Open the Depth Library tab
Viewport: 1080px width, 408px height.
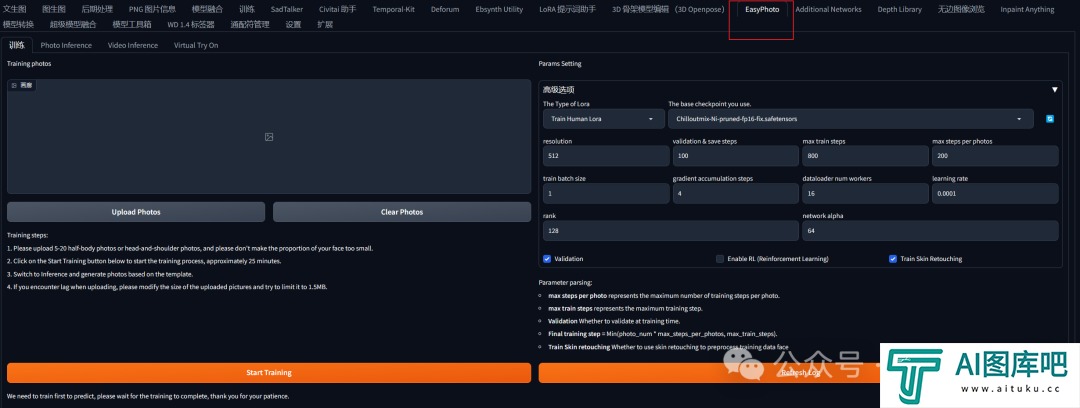(899, 10)
